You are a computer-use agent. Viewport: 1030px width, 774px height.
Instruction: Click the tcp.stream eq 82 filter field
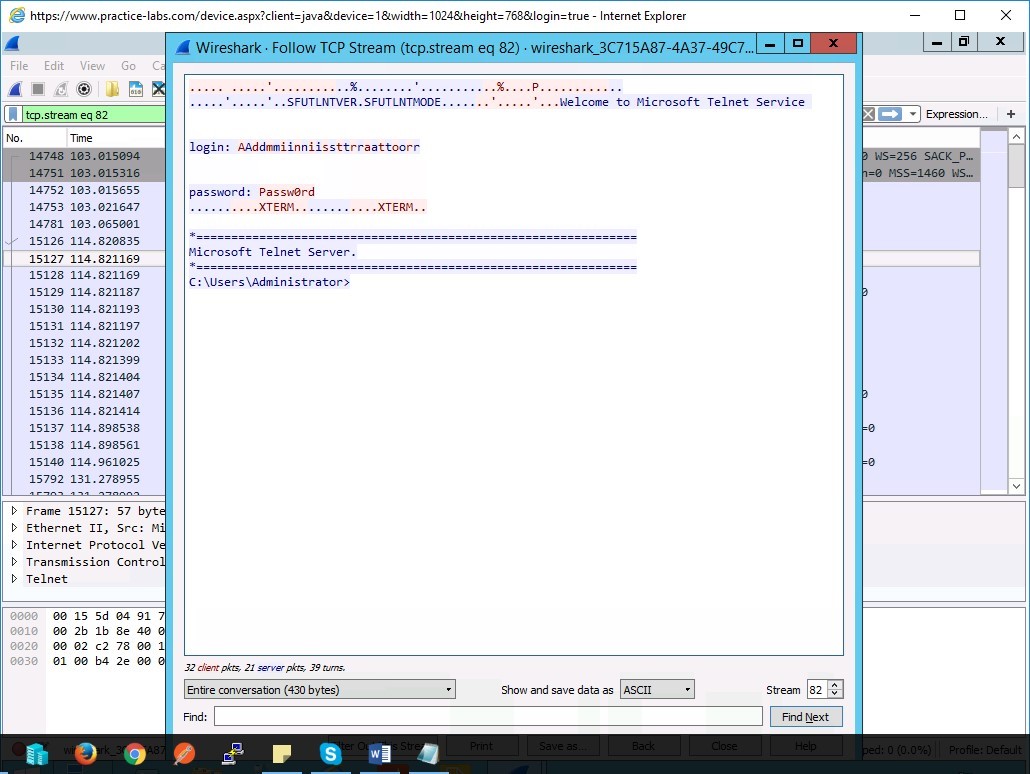(x=93, y=114)
